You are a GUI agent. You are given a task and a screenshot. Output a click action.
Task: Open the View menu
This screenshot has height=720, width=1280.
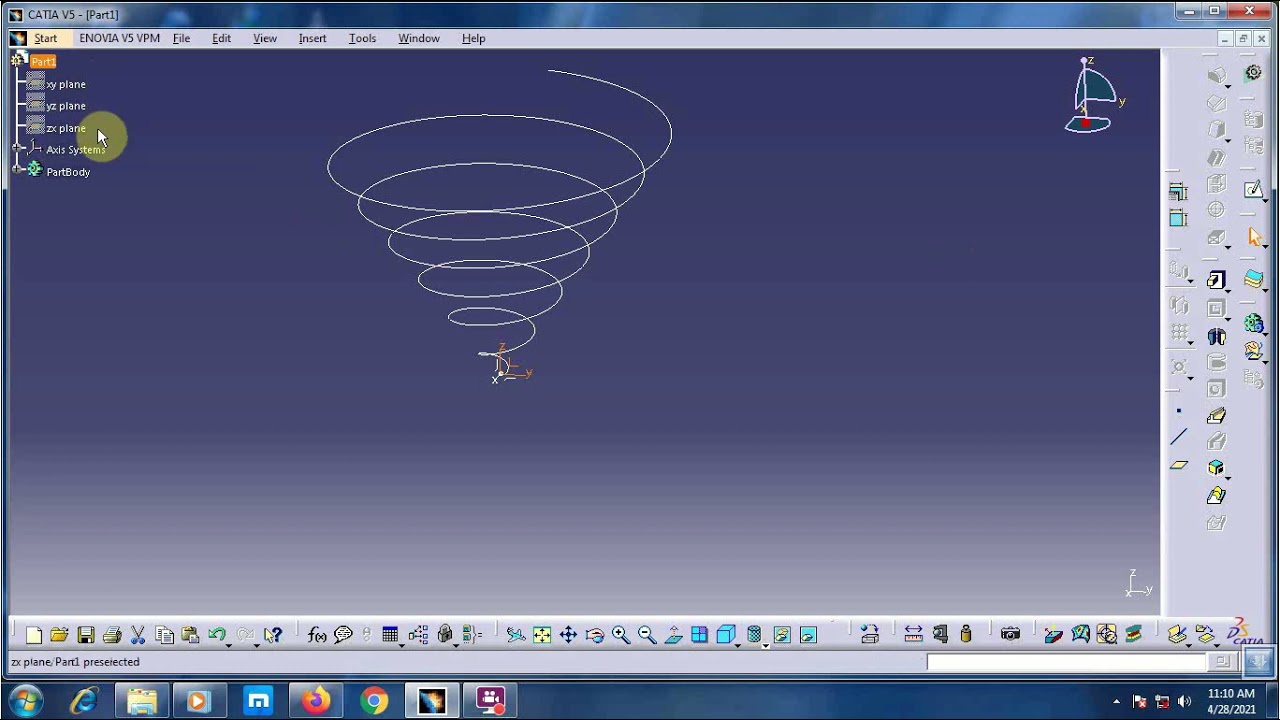(x=265, y=38)
